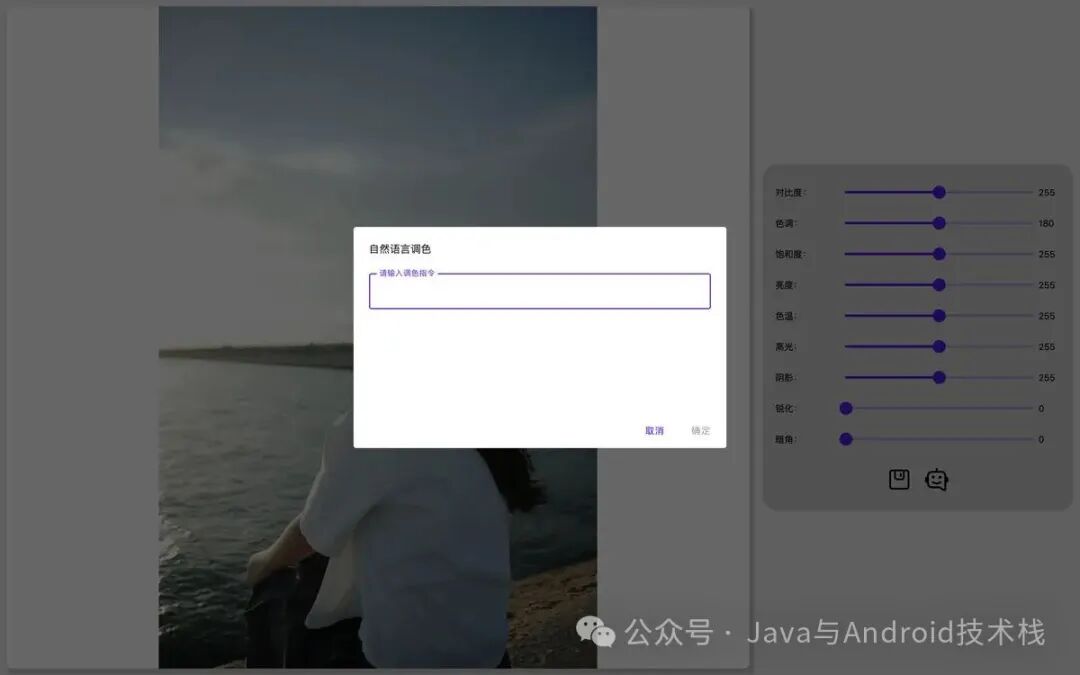
Task: Adjust the 饱和度 saturation slider
Action: (939, 254)
